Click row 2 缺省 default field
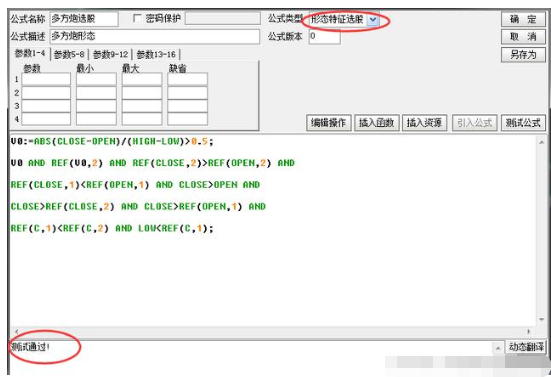This screenshot has height=377, width=551. 188,93
